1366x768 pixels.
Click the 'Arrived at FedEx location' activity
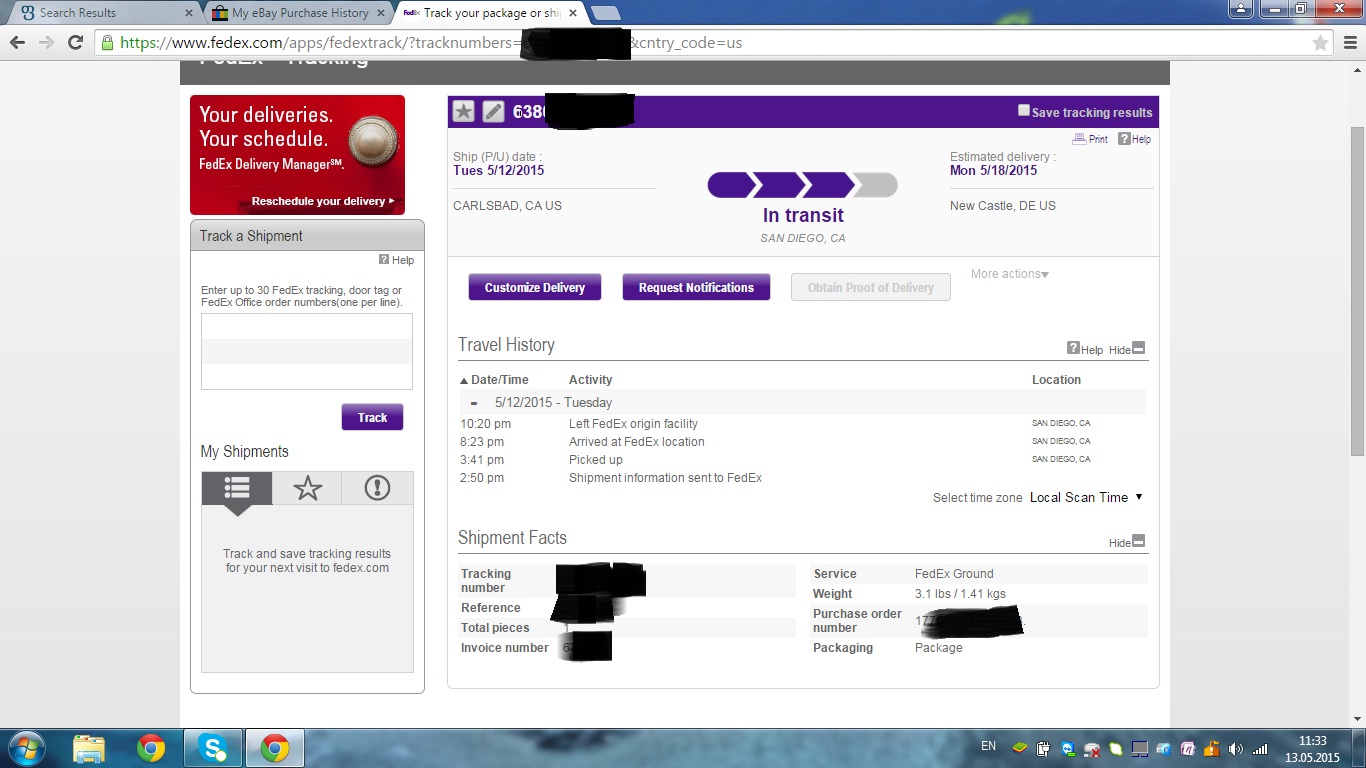pyautogui.click(x=636, y=442)
